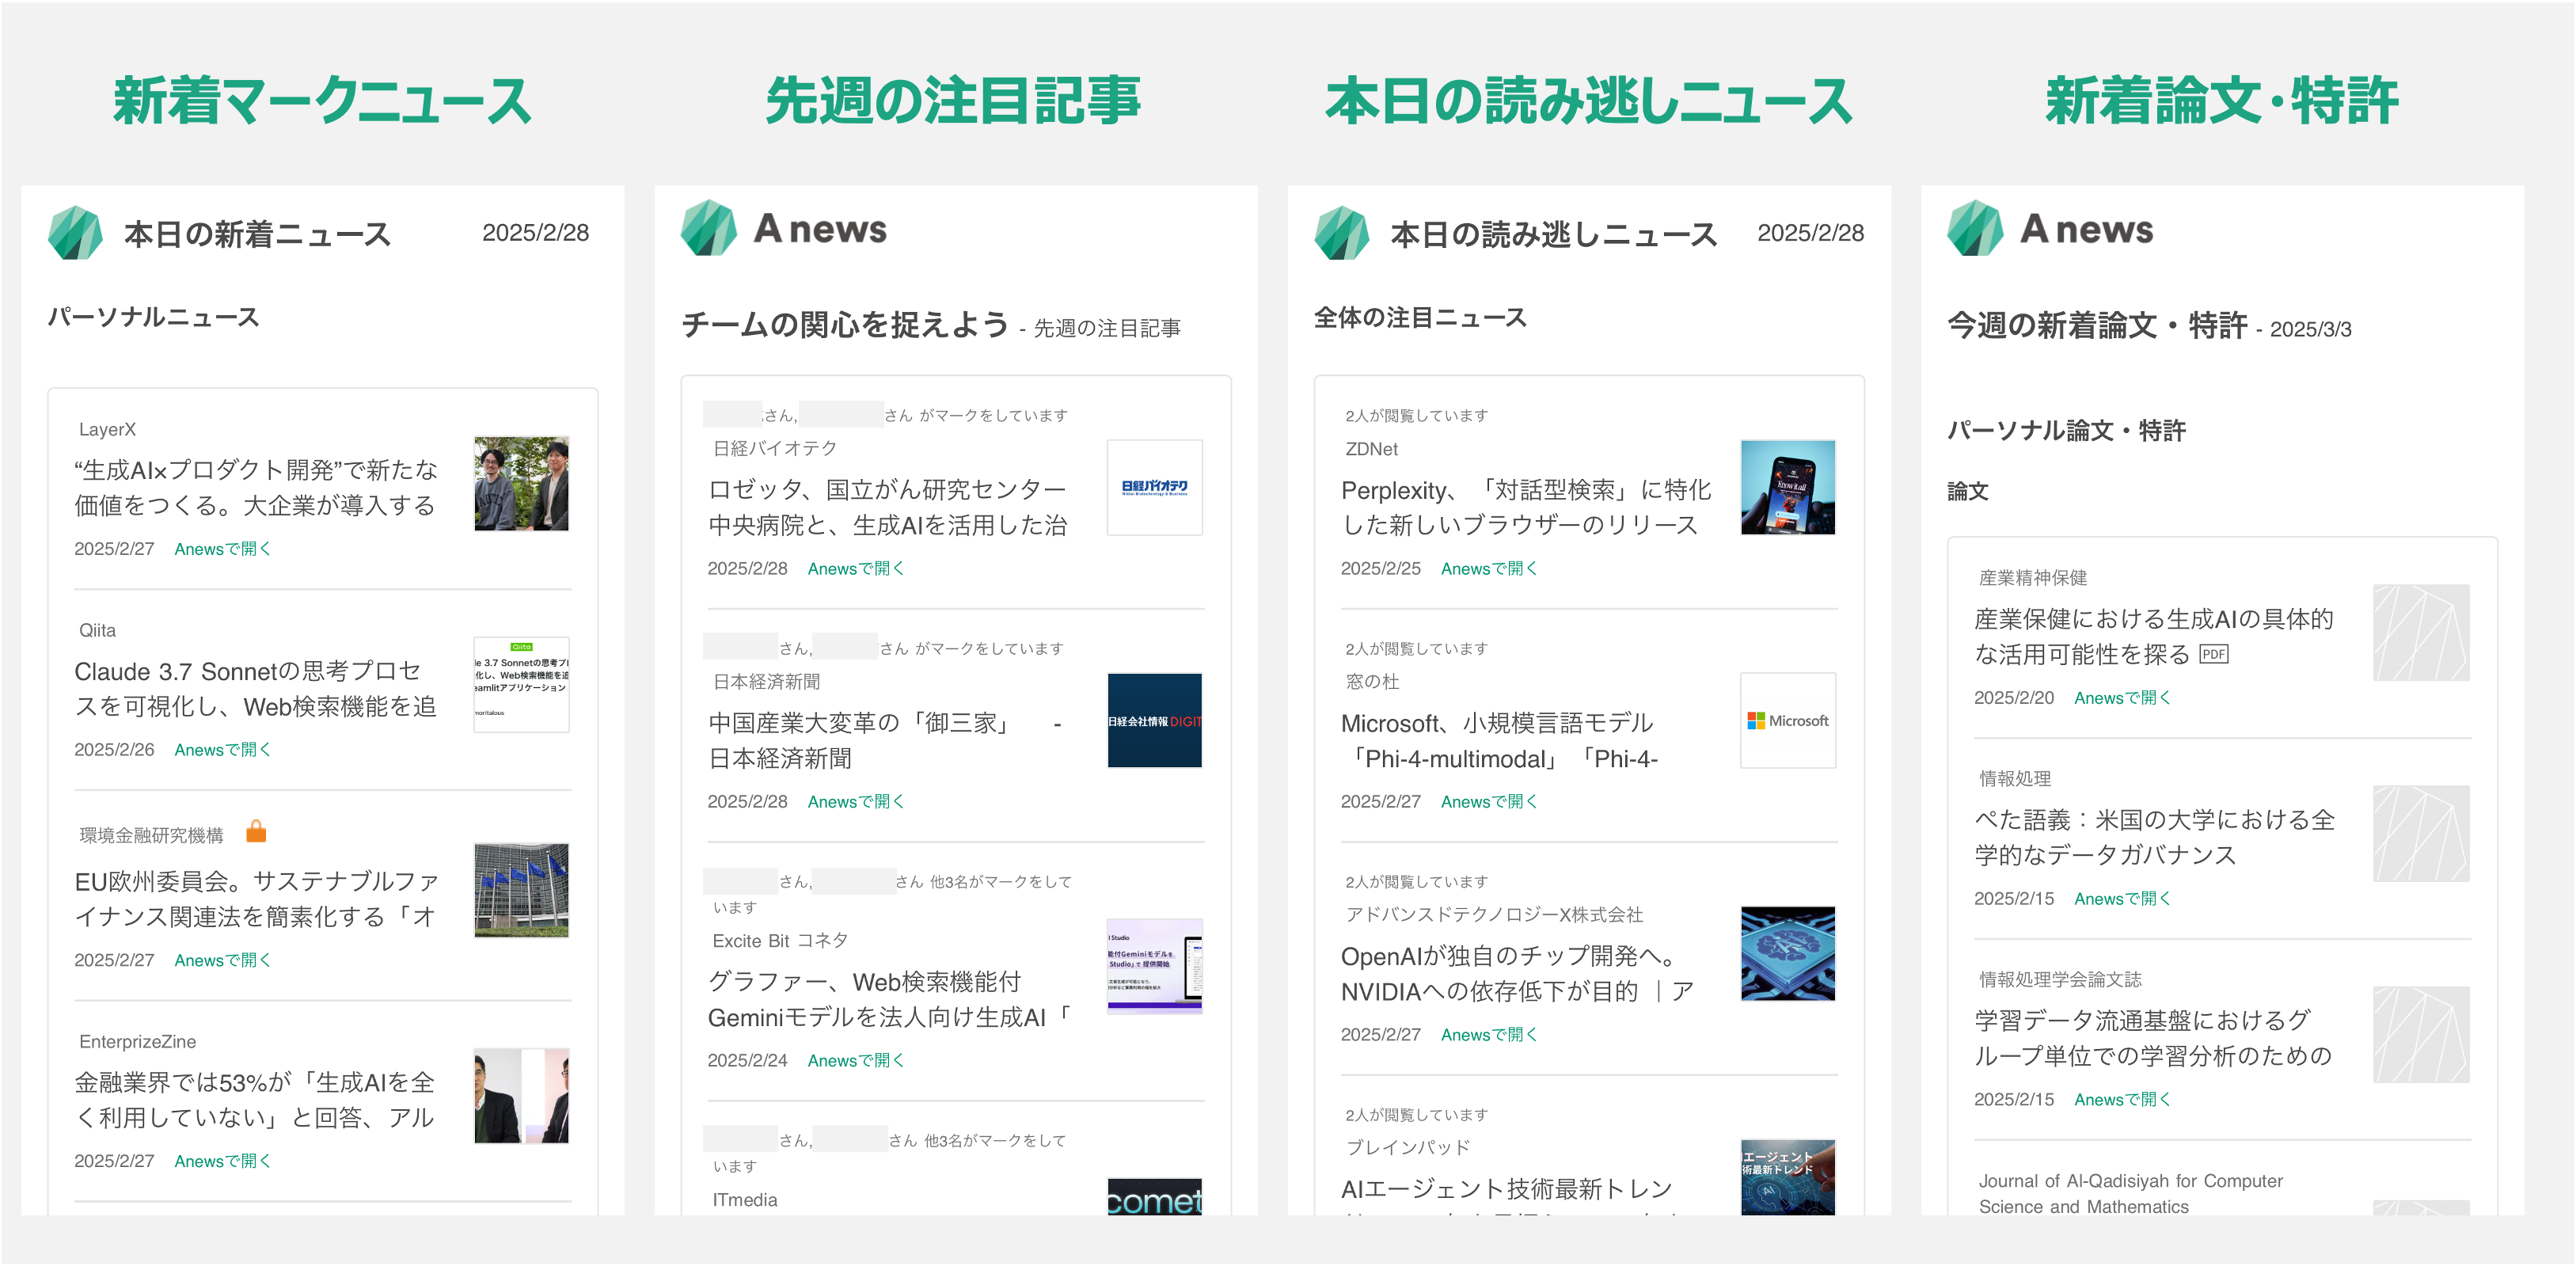This screenshot has height=1266, width=2576.
Task: Open the Perplexity browser article in Anews
Action: [1488, 569]
